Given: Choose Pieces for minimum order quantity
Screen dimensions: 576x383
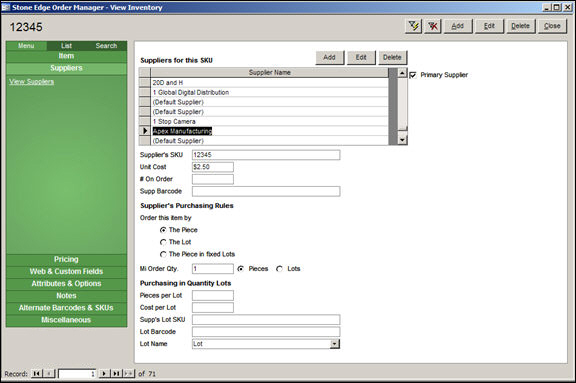Looking at the screenshot, I should click(x=241, y=269).
